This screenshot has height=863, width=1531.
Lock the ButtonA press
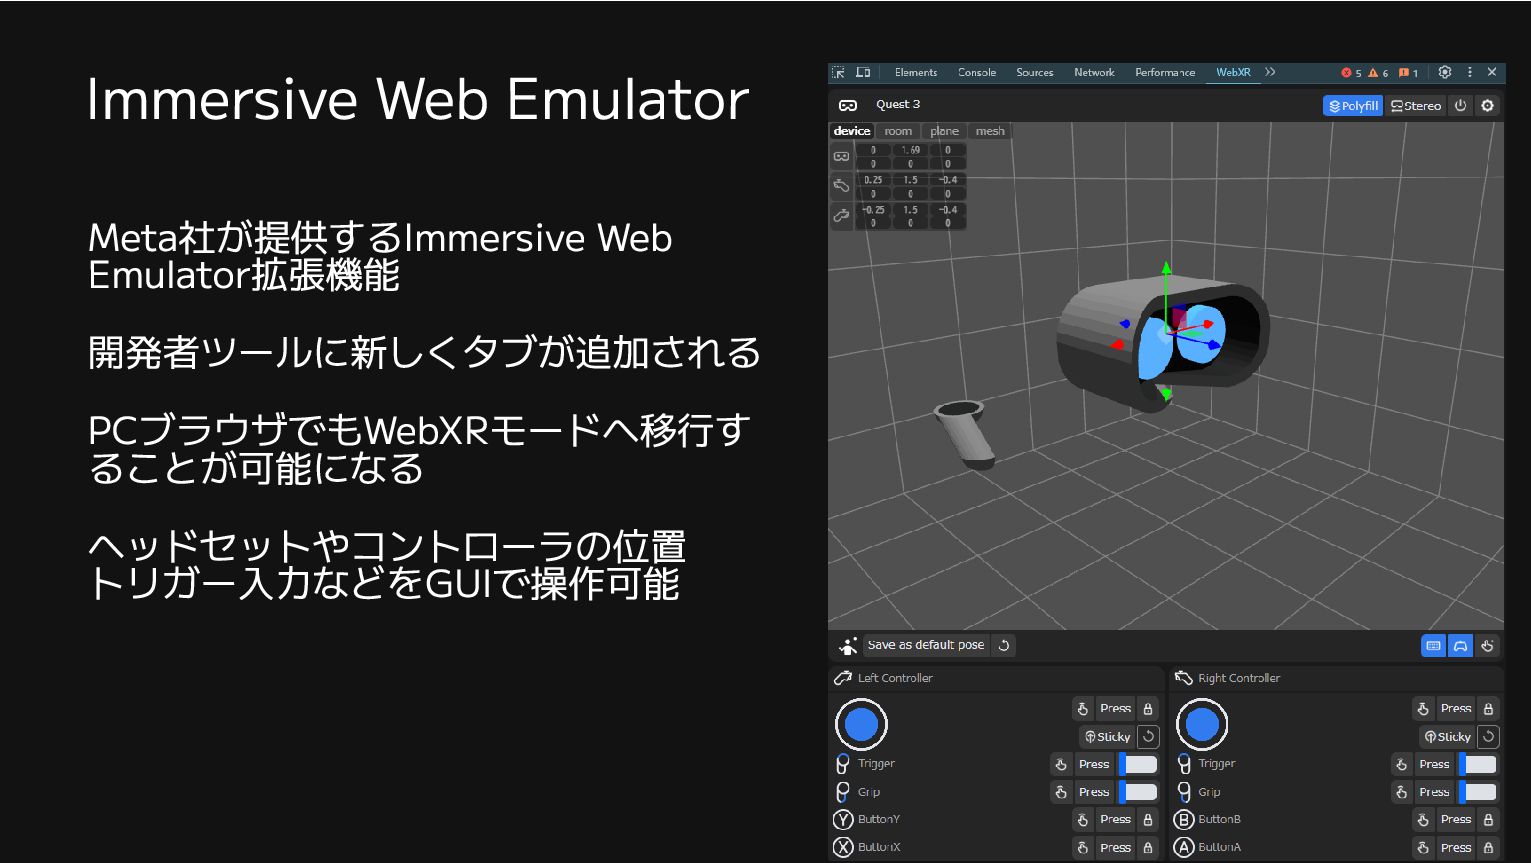point(1489,847)
